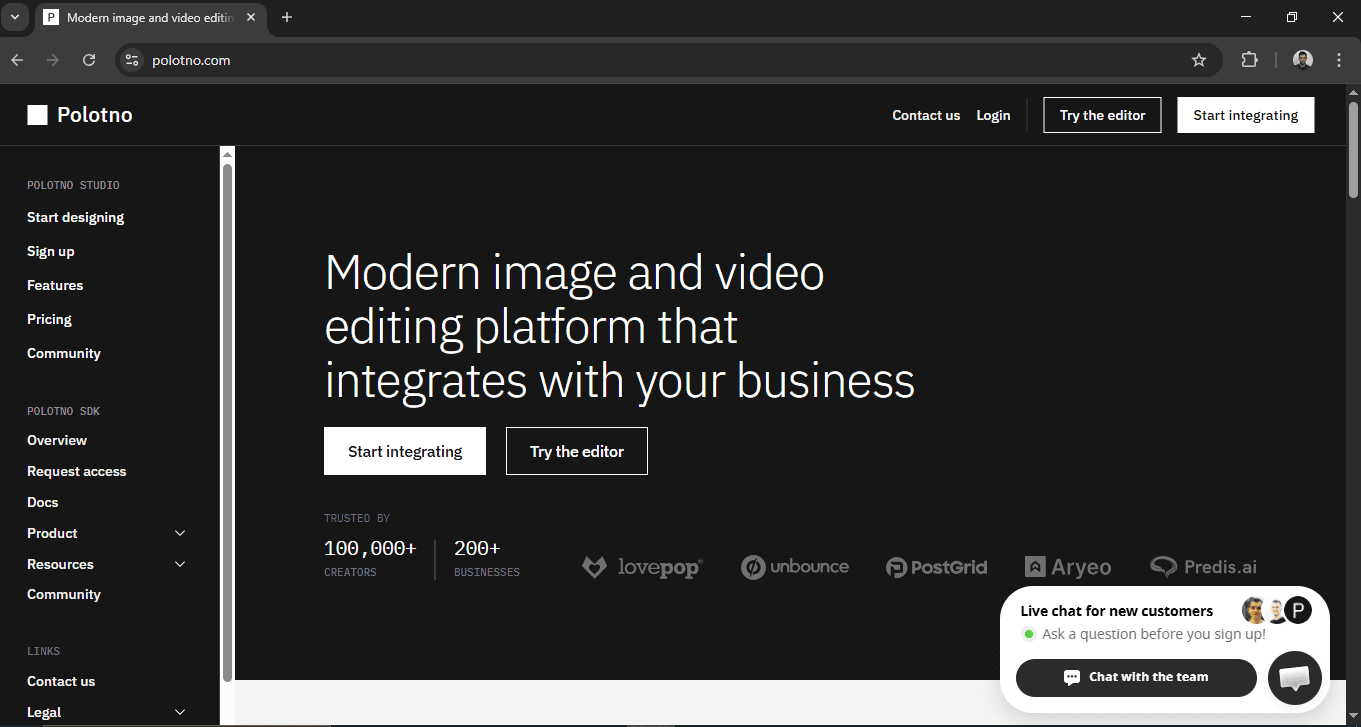The width and height of the screenshot is (1361, 727).
Task: Open the floating chat bubble icon
Action: [1294, 678]
